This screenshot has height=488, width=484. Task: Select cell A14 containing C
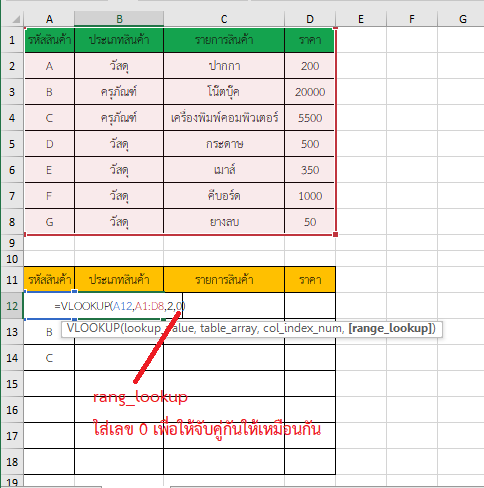[49, 358]
